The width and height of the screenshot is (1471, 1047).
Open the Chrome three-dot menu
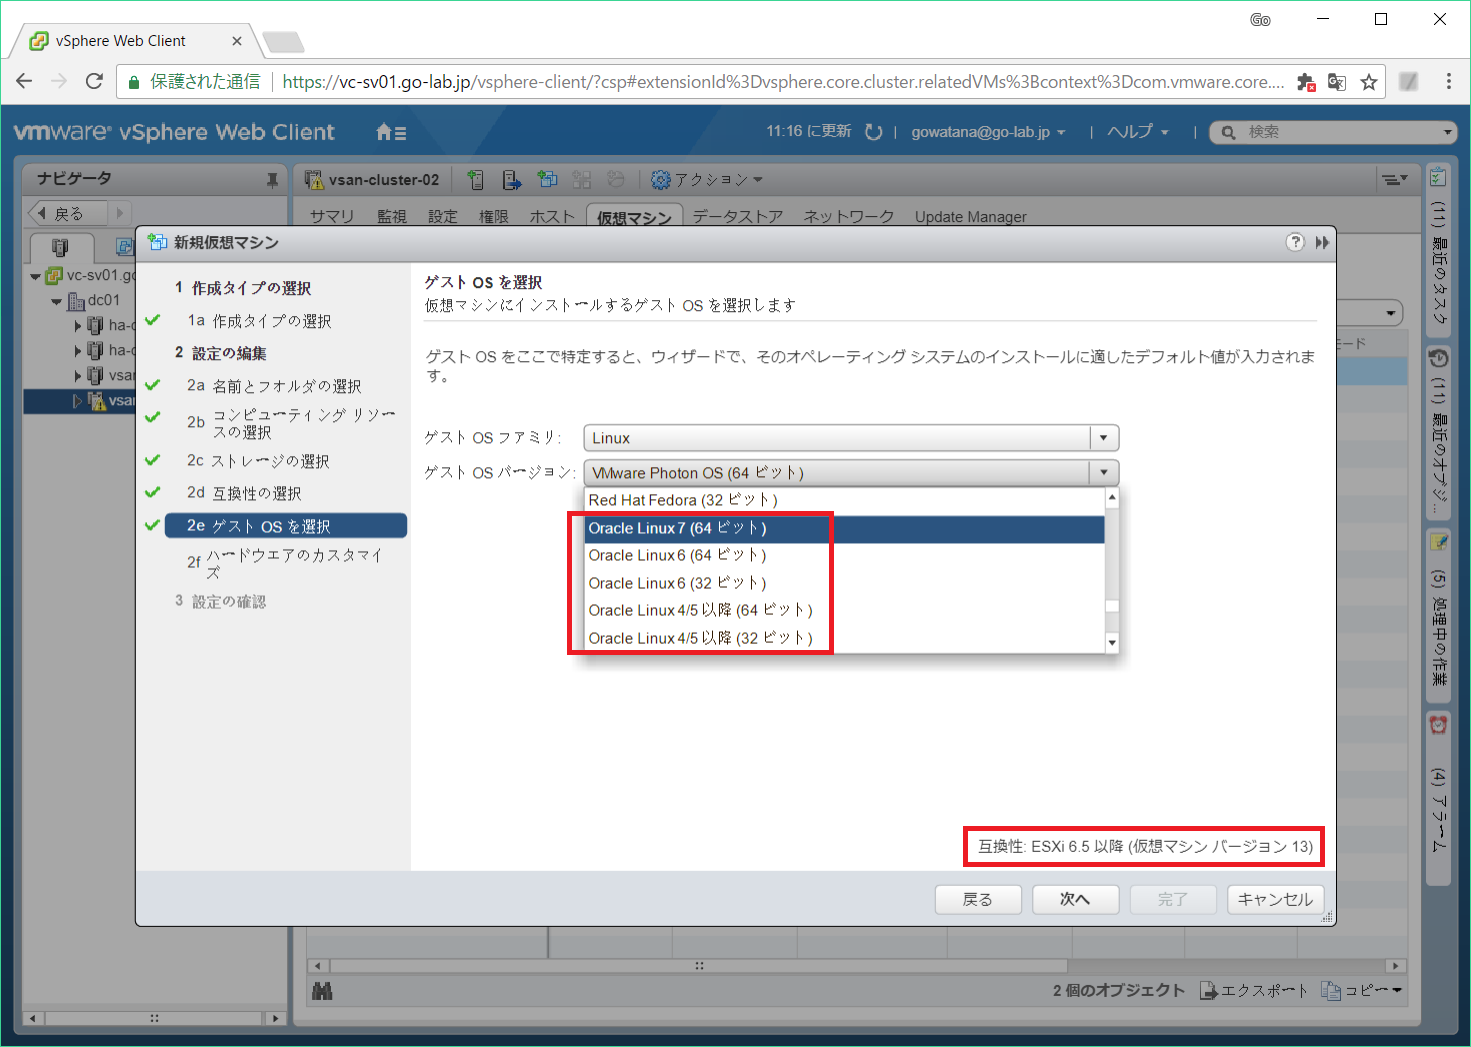tap(1449, 82)
